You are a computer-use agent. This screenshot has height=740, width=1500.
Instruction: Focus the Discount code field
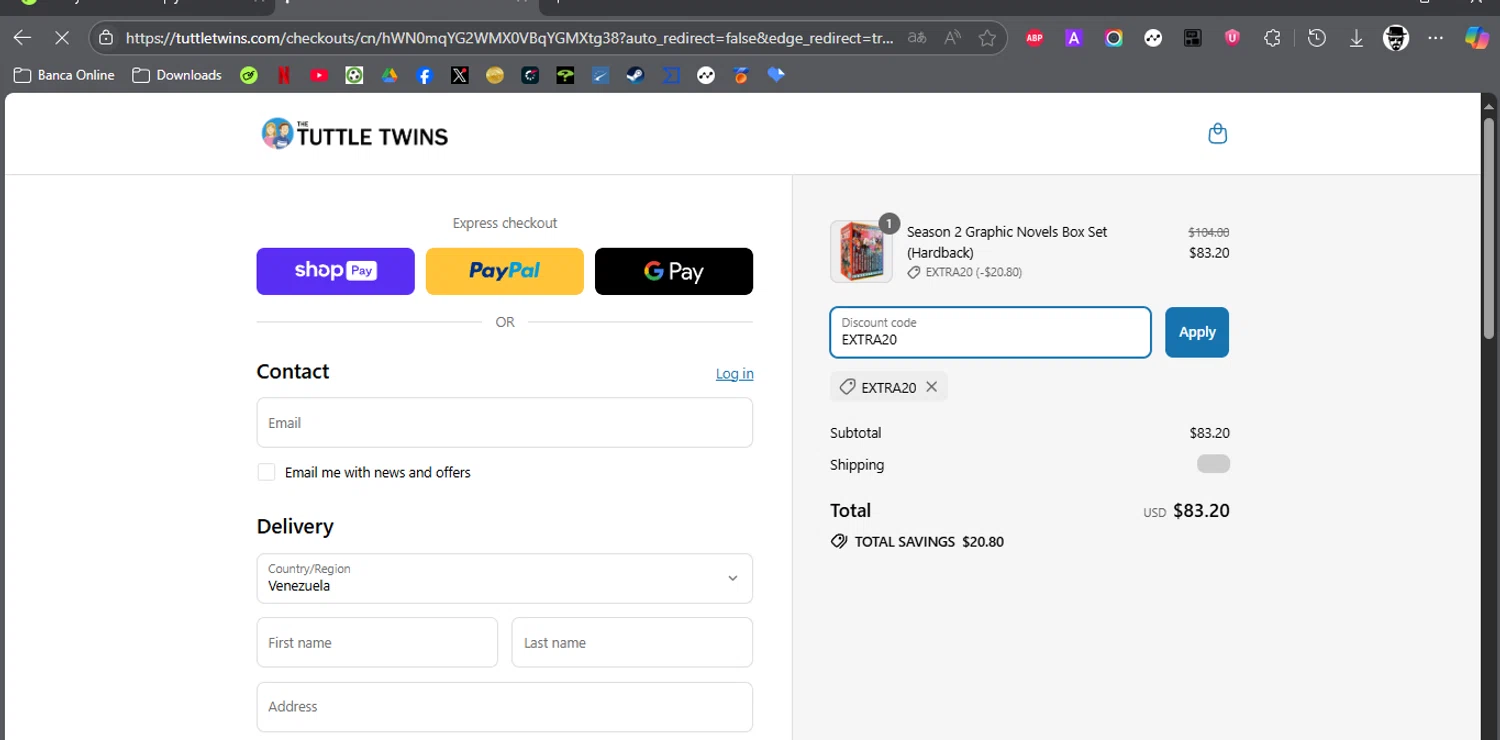990,332
